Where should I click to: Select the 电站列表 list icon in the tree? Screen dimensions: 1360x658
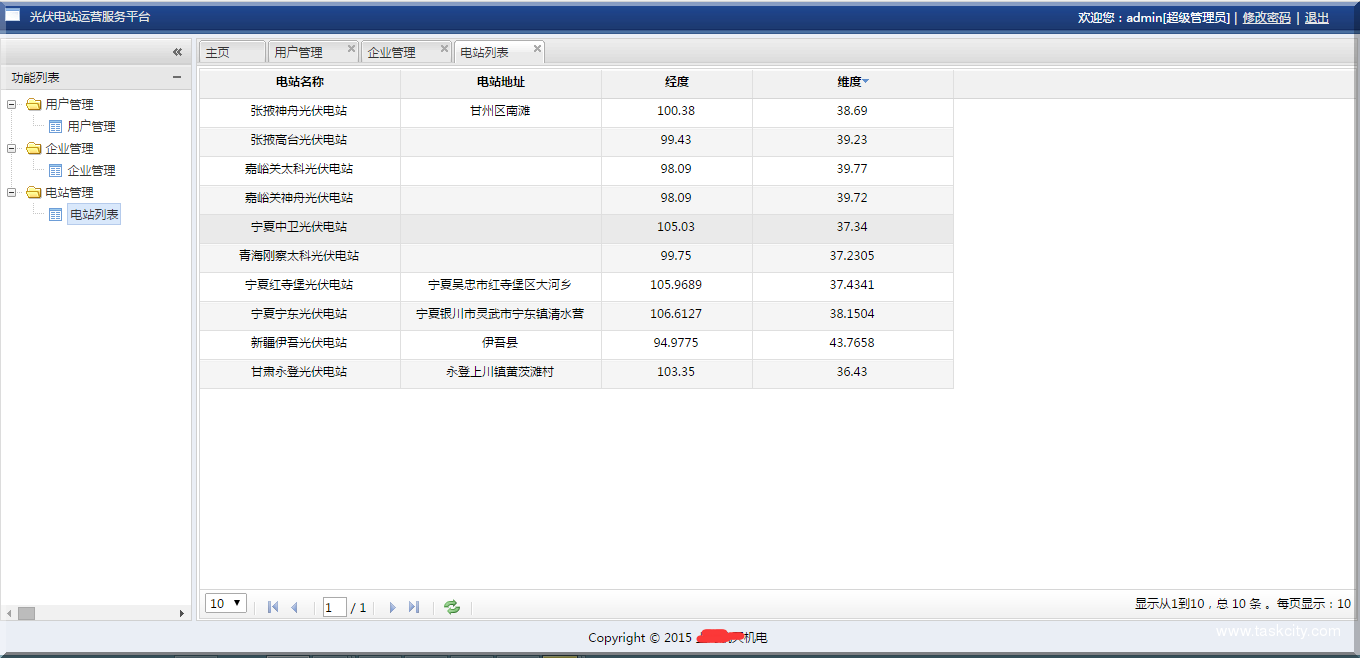[x=55, y=214]
